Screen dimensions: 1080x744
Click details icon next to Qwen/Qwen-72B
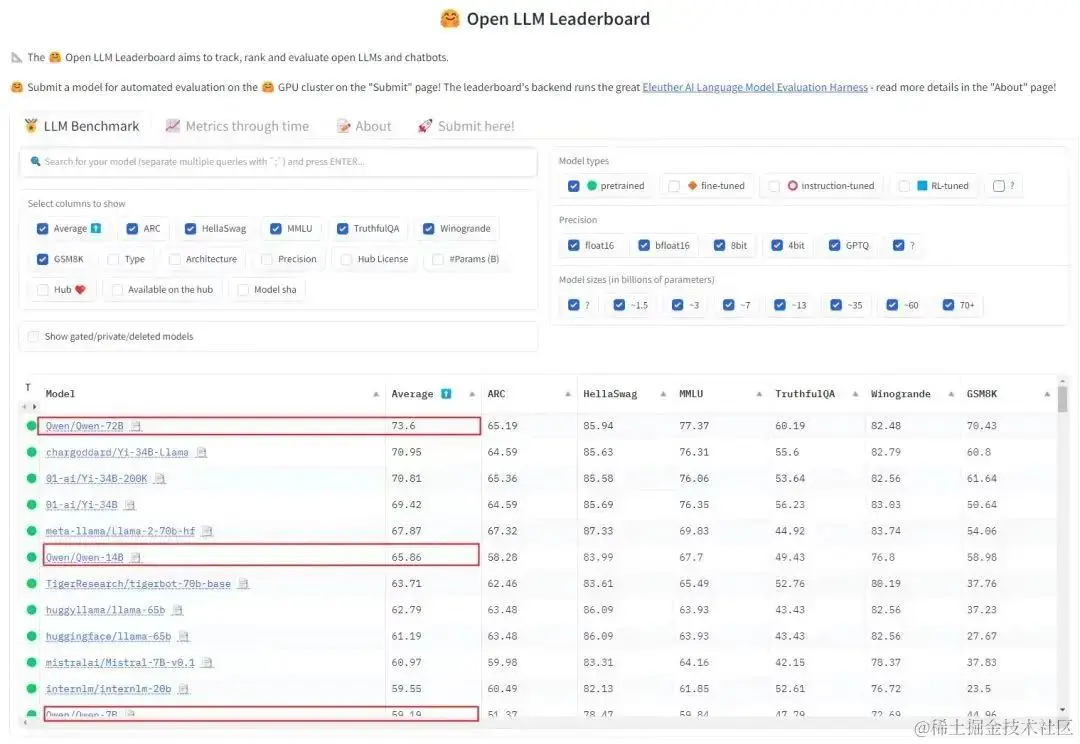(x=136, y=426)
